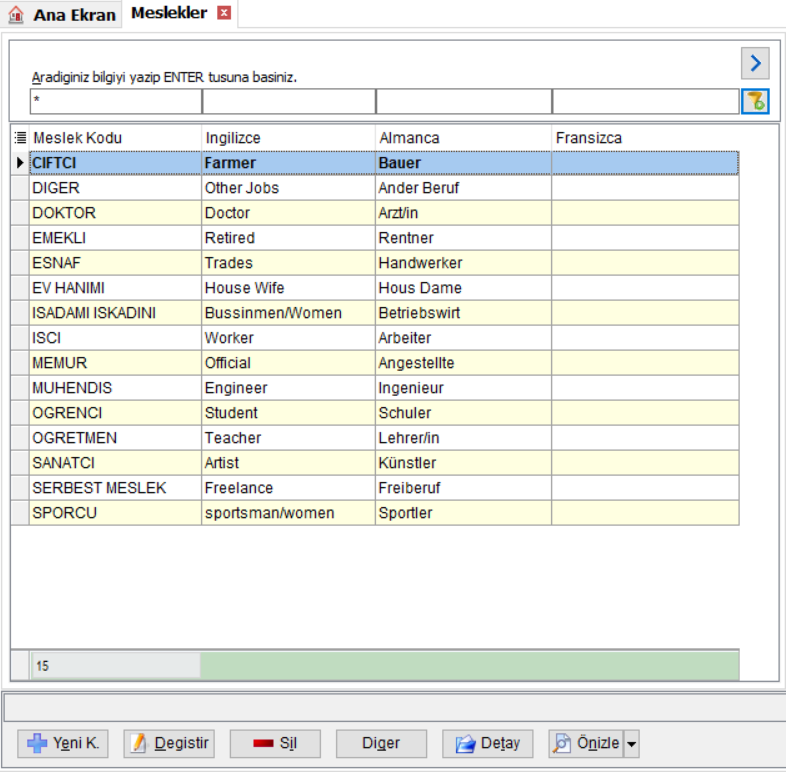Expand the Önizle dropdown arrow
The height and width of the screenshot is (772, 786).
click(x=632, y=743)
